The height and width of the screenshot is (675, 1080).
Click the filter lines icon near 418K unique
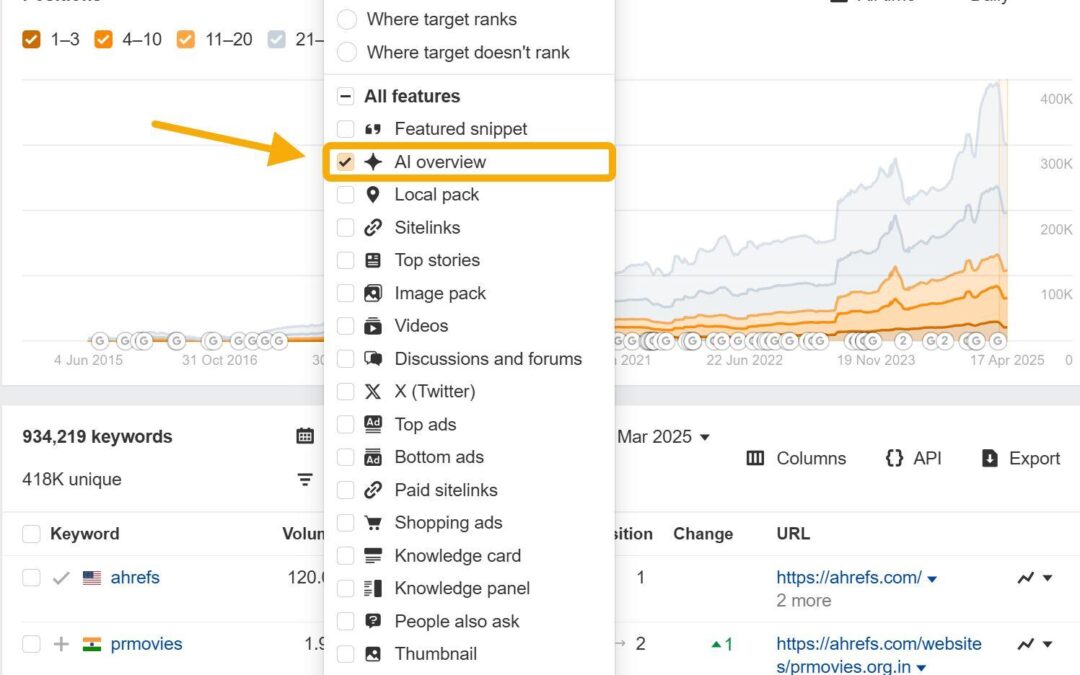click(305, 479)
